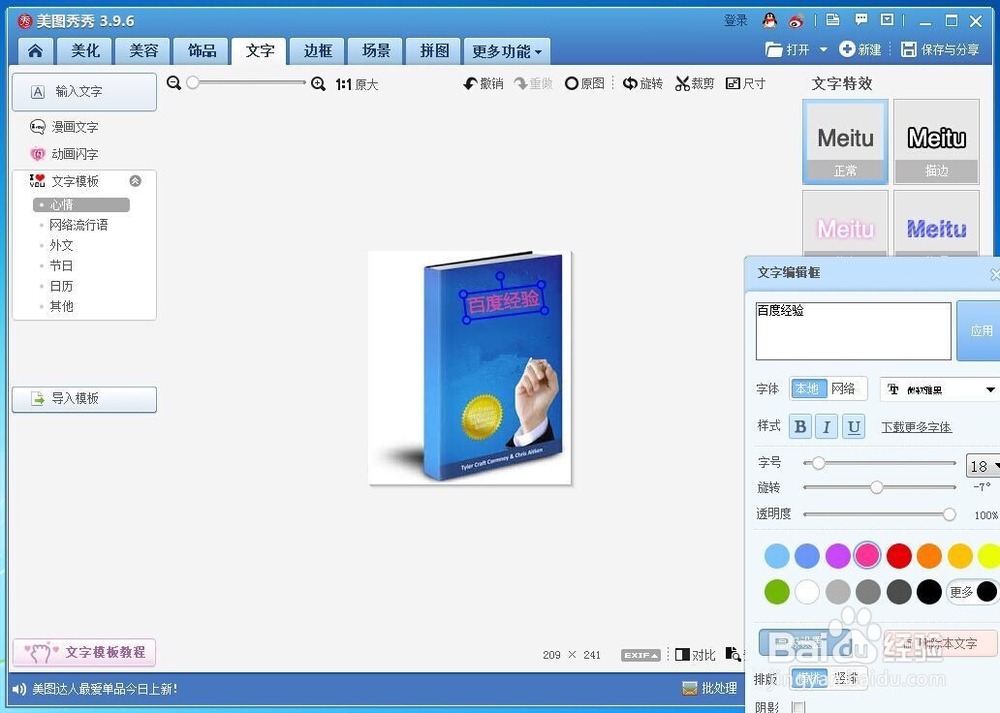Click the zoom out magnifier
Screen dimensions: 1000x713
coord(173,83)
